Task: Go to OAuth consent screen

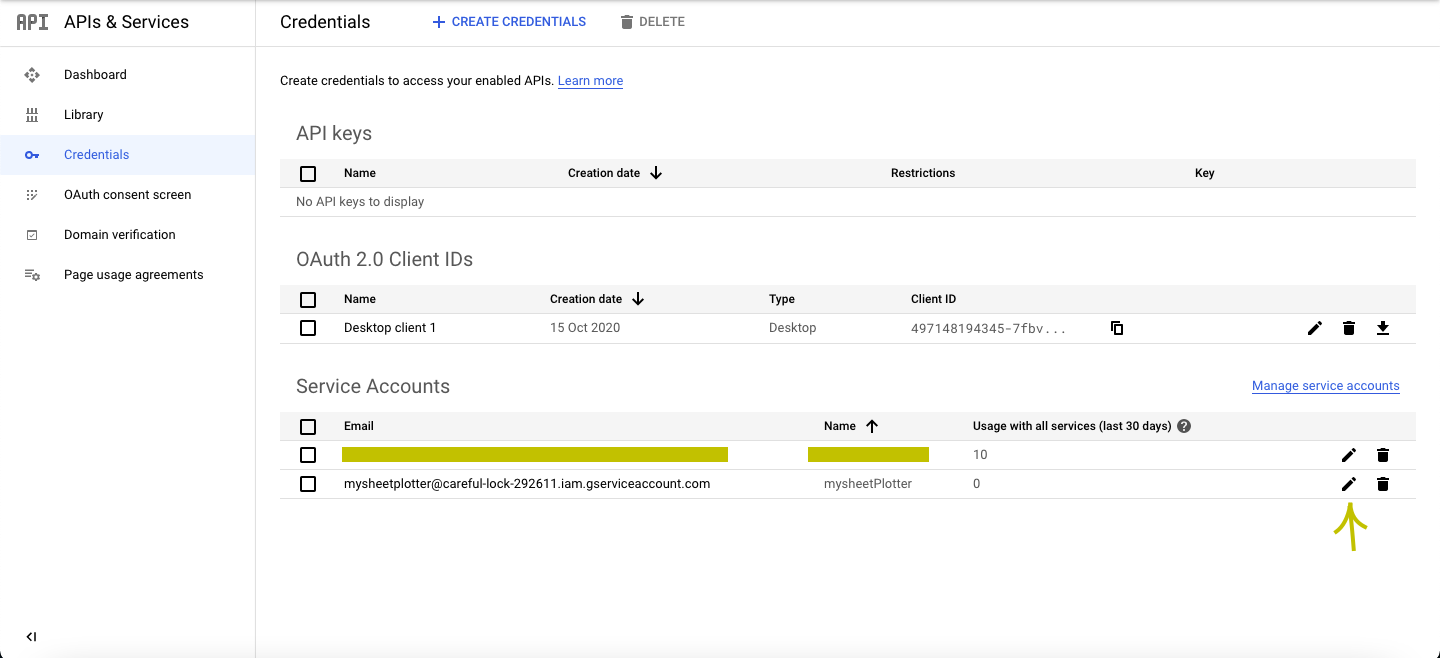Action: click(127, 195)
